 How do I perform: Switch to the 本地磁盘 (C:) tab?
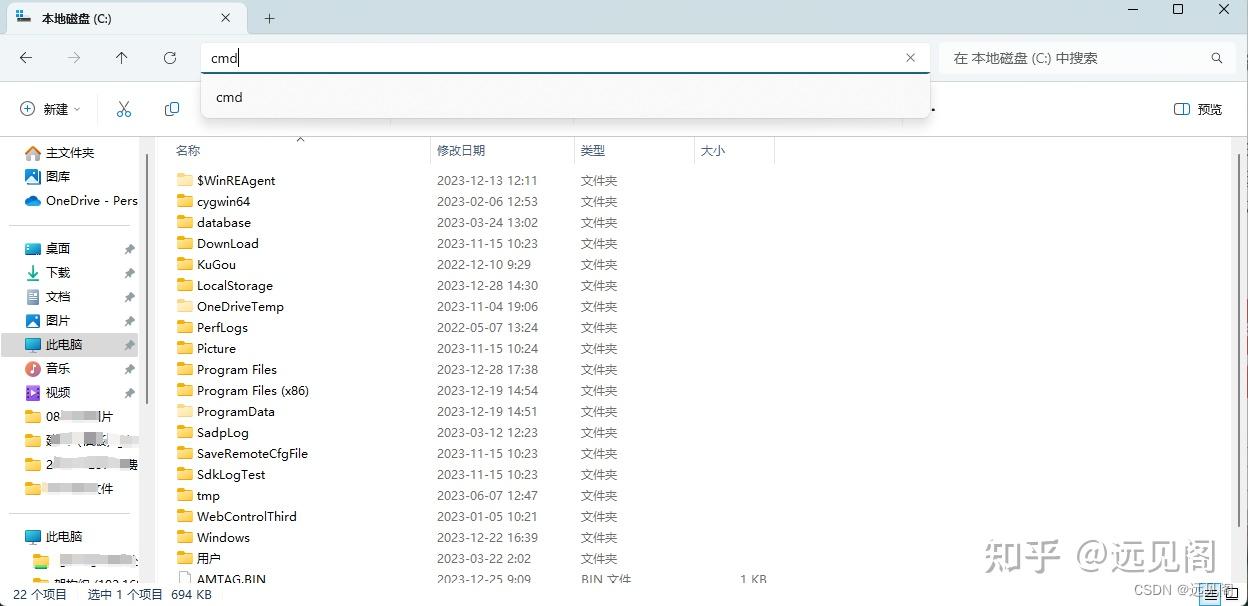coord(80,17)
